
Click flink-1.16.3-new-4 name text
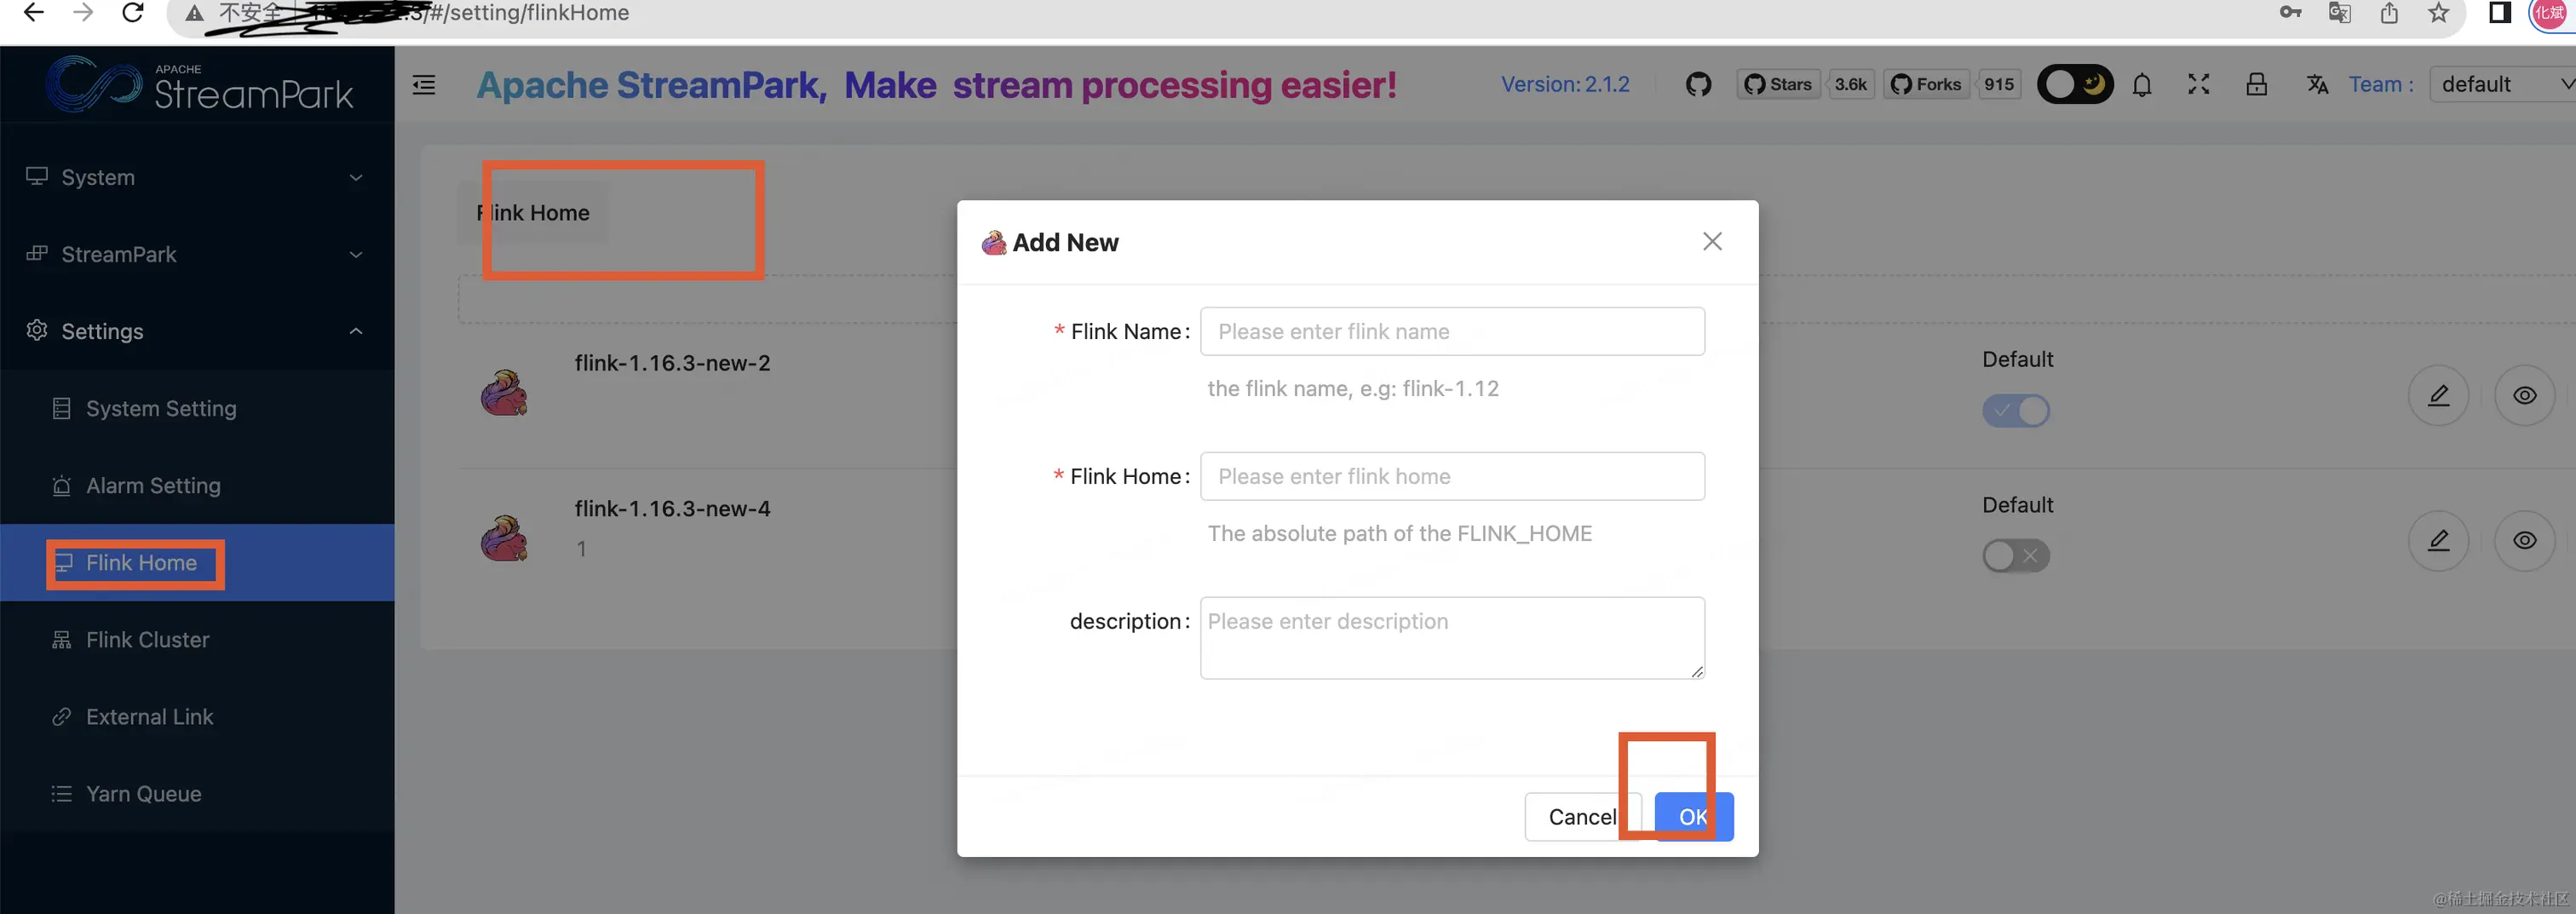(x=672, y=508)
